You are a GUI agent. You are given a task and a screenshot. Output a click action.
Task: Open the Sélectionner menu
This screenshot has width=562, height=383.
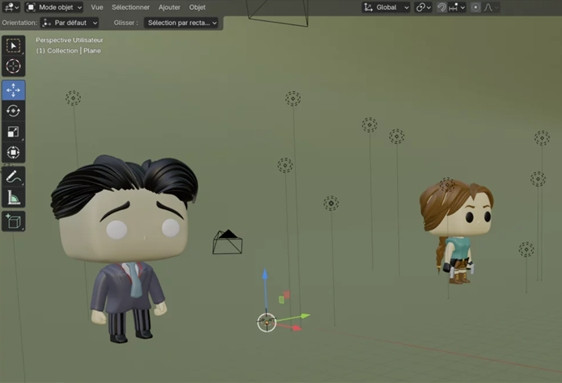pos(130,7)
